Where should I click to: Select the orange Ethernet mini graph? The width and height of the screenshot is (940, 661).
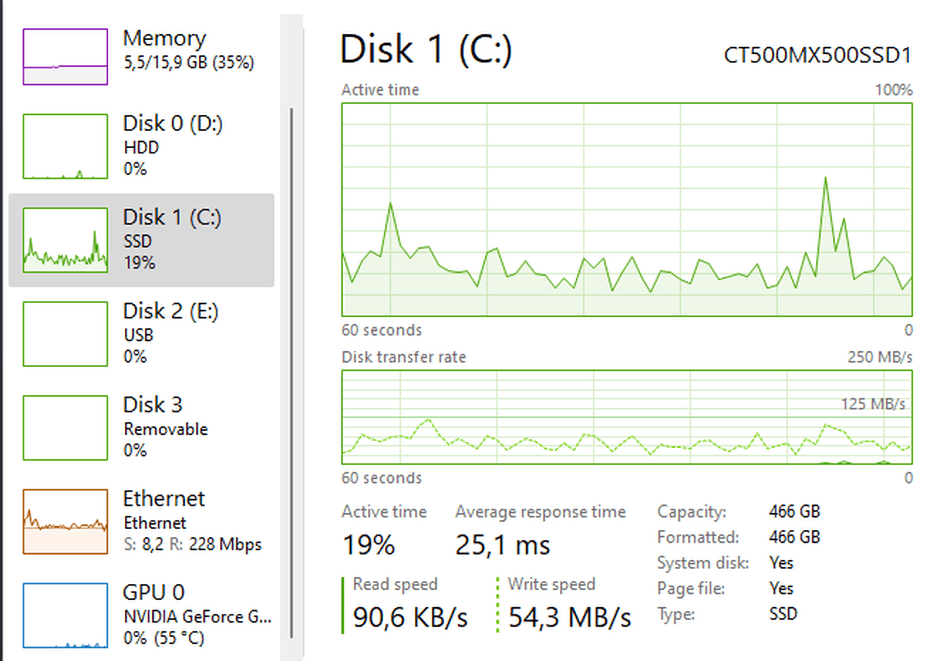tap(65, 521)
